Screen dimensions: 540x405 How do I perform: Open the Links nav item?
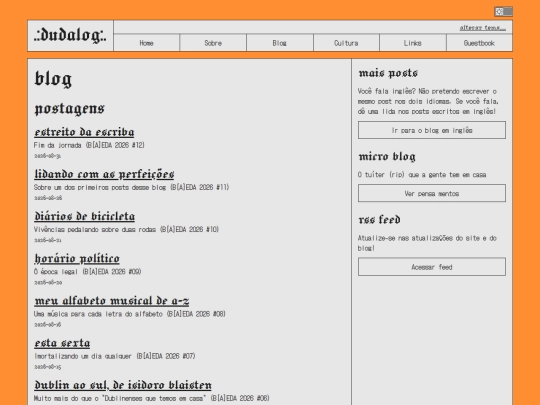(413, 43)
